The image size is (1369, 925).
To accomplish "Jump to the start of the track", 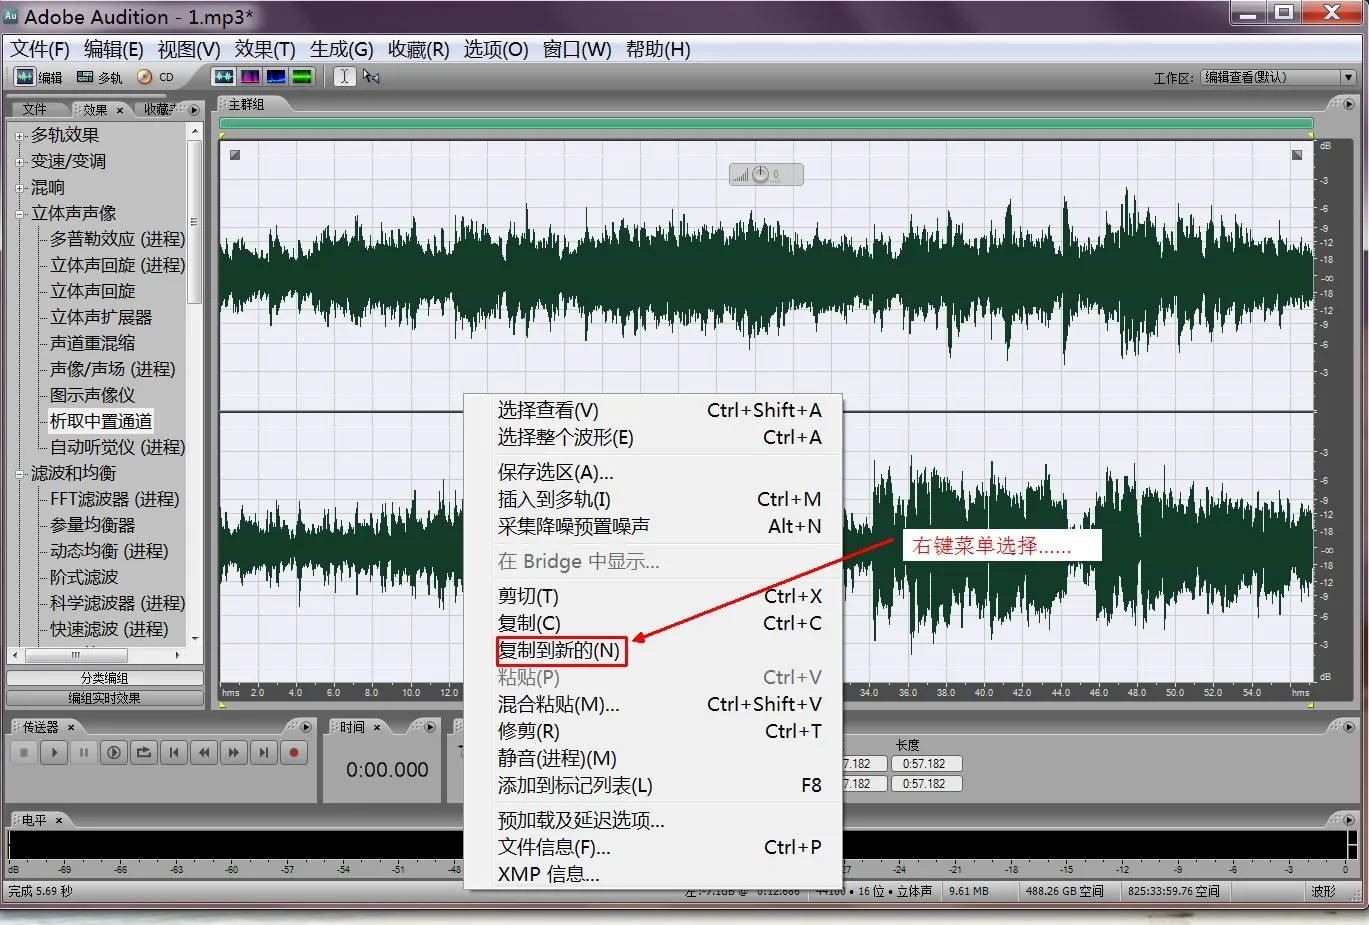I will coord(174,753).
